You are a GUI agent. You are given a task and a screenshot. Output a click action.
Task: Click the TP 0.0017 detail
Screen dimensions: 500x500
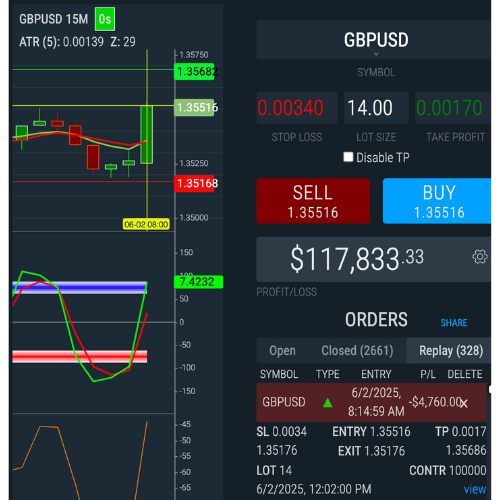(x=461, y=432)
